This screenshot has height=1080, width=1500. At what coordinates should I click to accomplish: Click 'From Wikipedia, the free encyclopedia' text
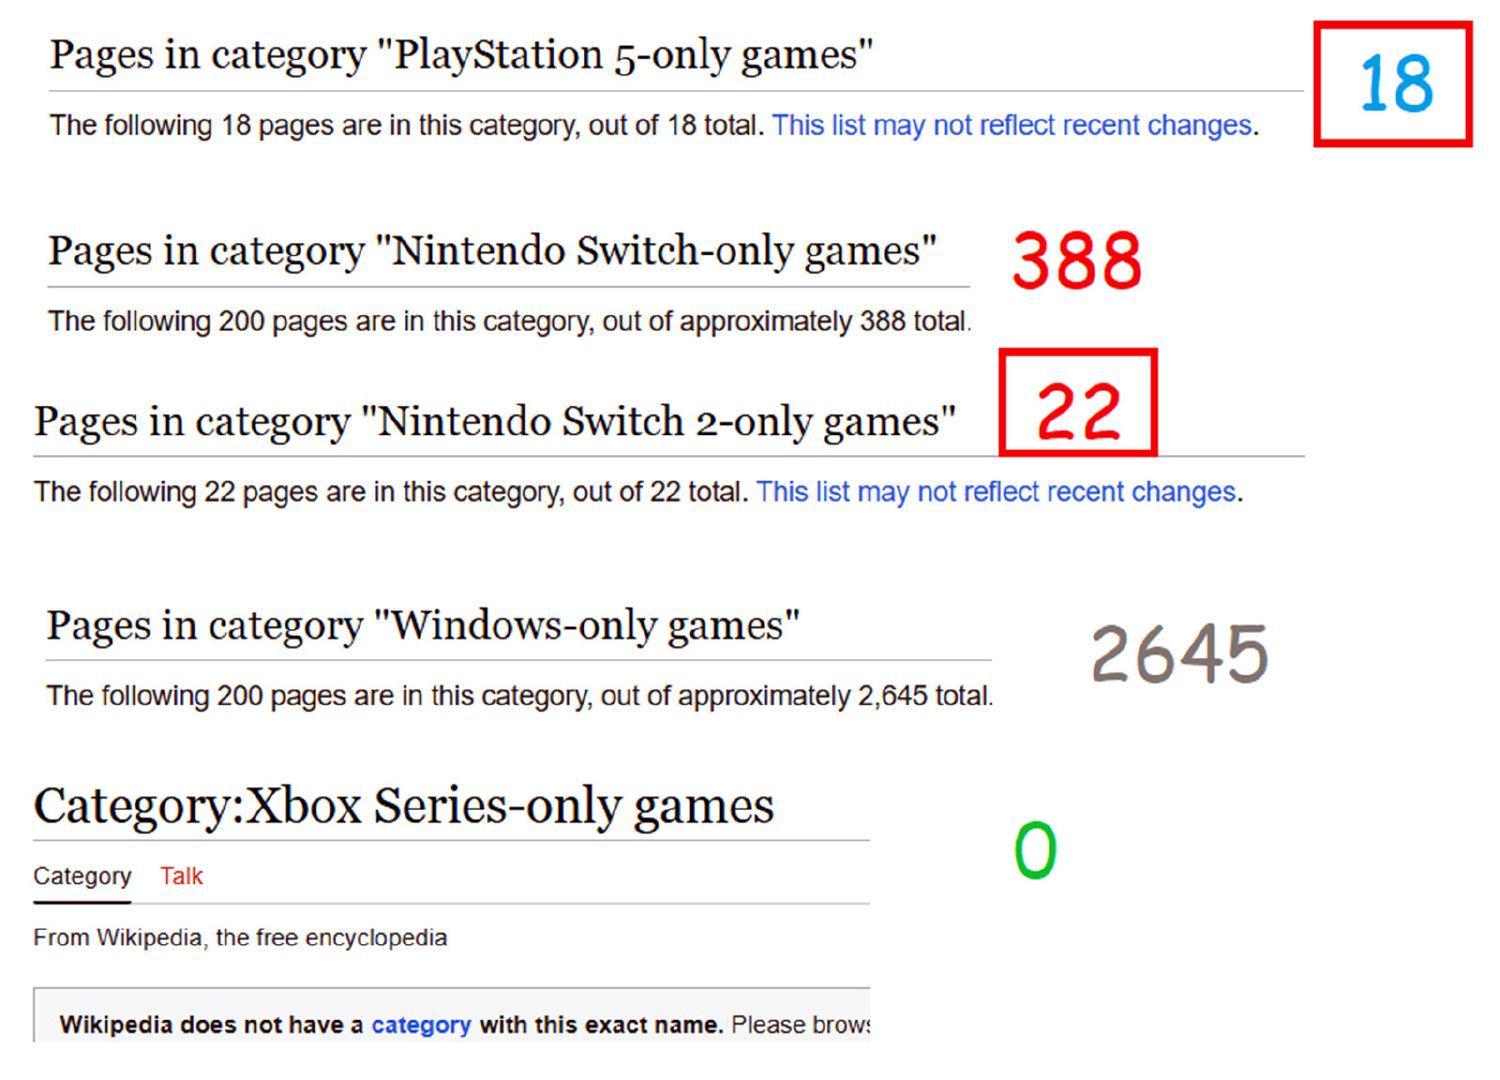pos(240,938)
